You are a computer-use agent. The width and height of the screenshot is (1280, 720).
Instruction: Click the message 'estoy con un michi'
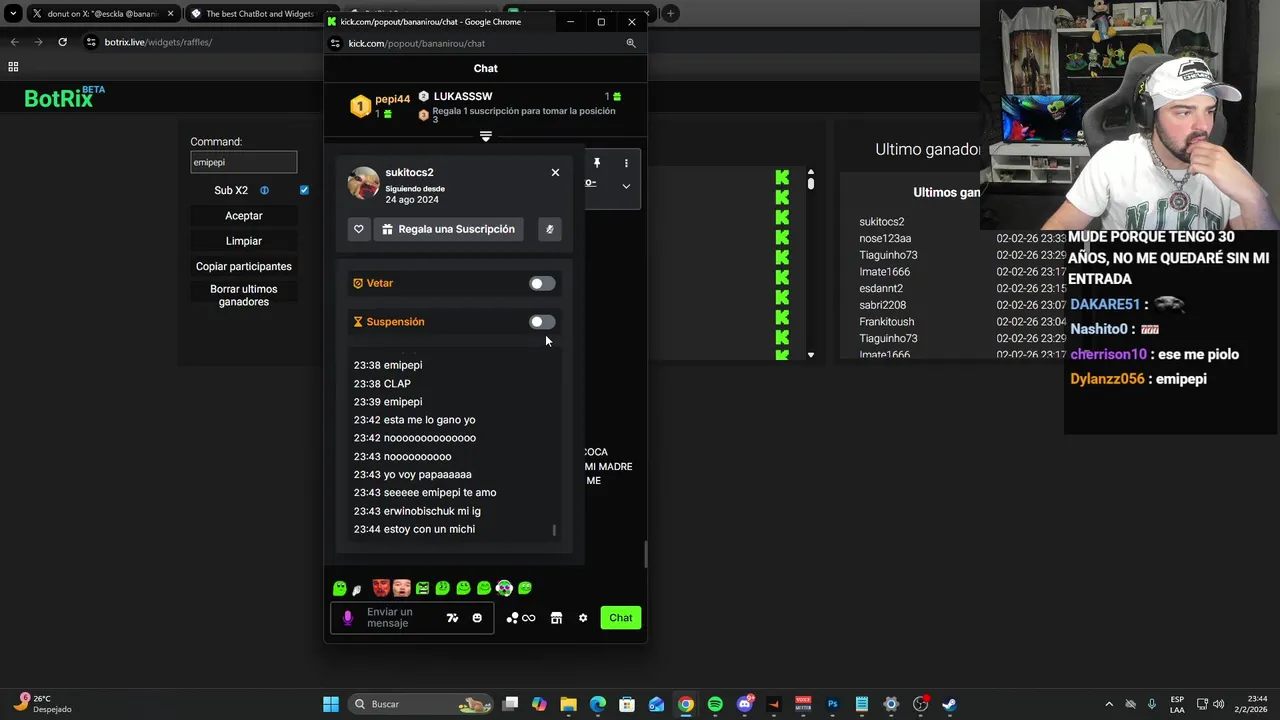click(429, 529)
